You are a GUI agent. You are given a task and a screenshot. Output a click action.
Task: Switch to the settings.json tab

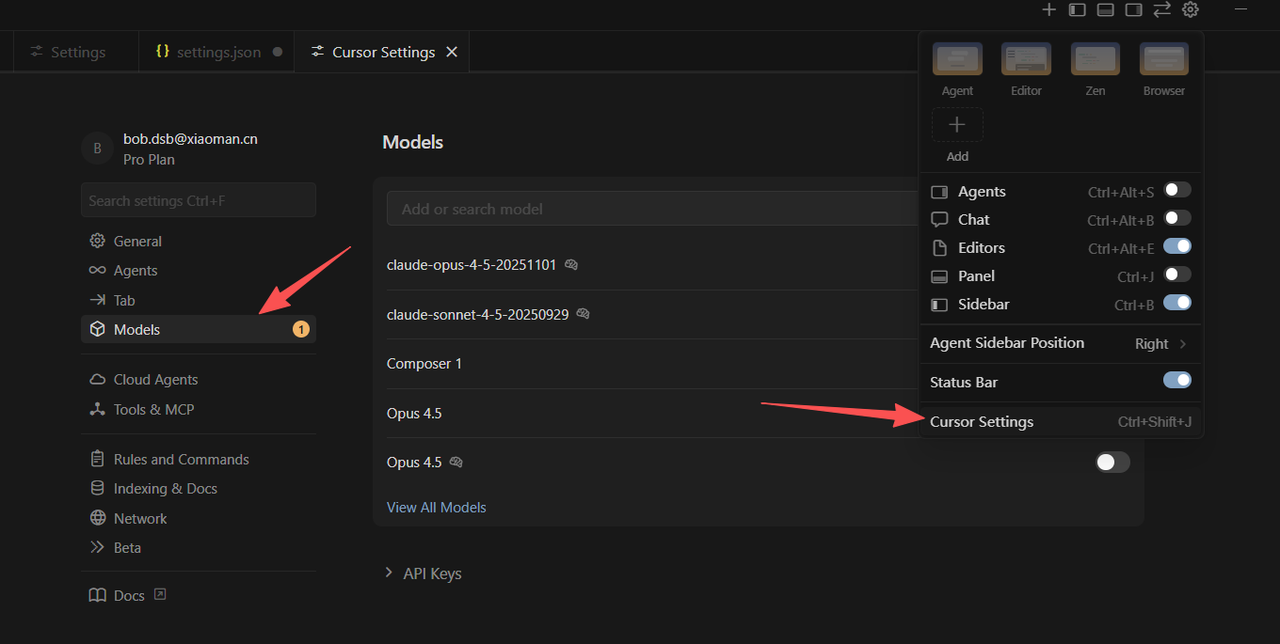[217, 52]
